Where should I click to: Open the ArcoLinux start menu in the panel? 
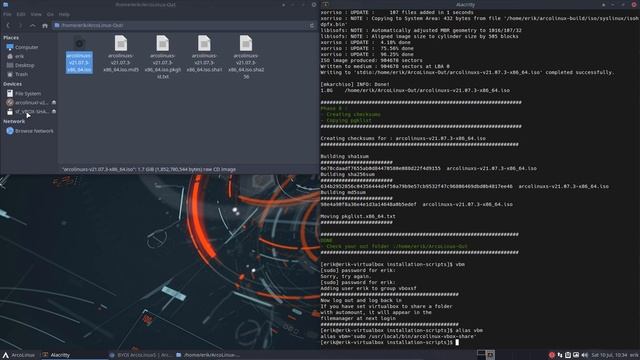coord(19,355)
